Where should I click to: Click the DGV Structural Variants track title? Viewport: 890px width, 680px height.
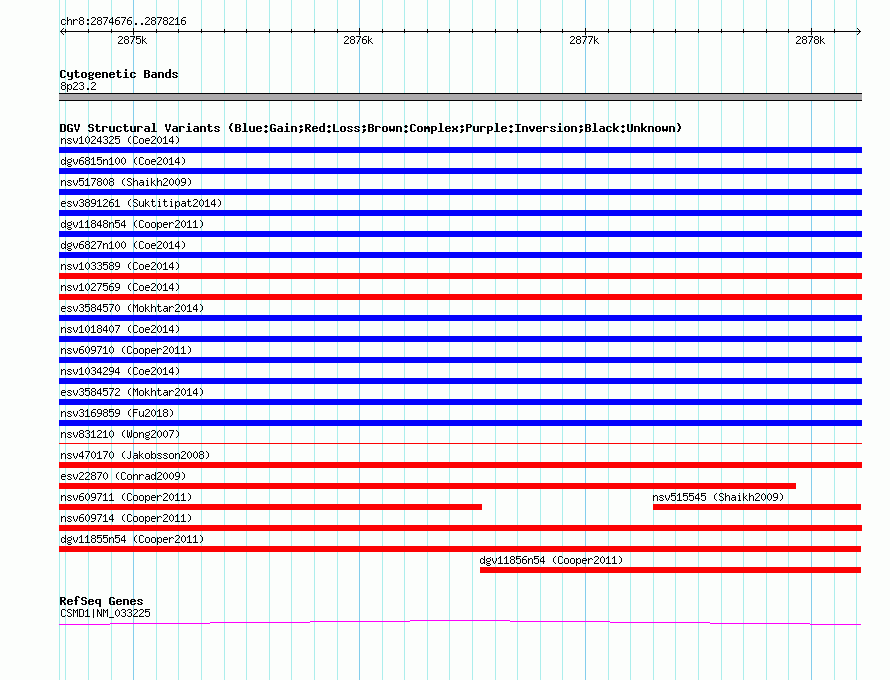click(371, 128)
